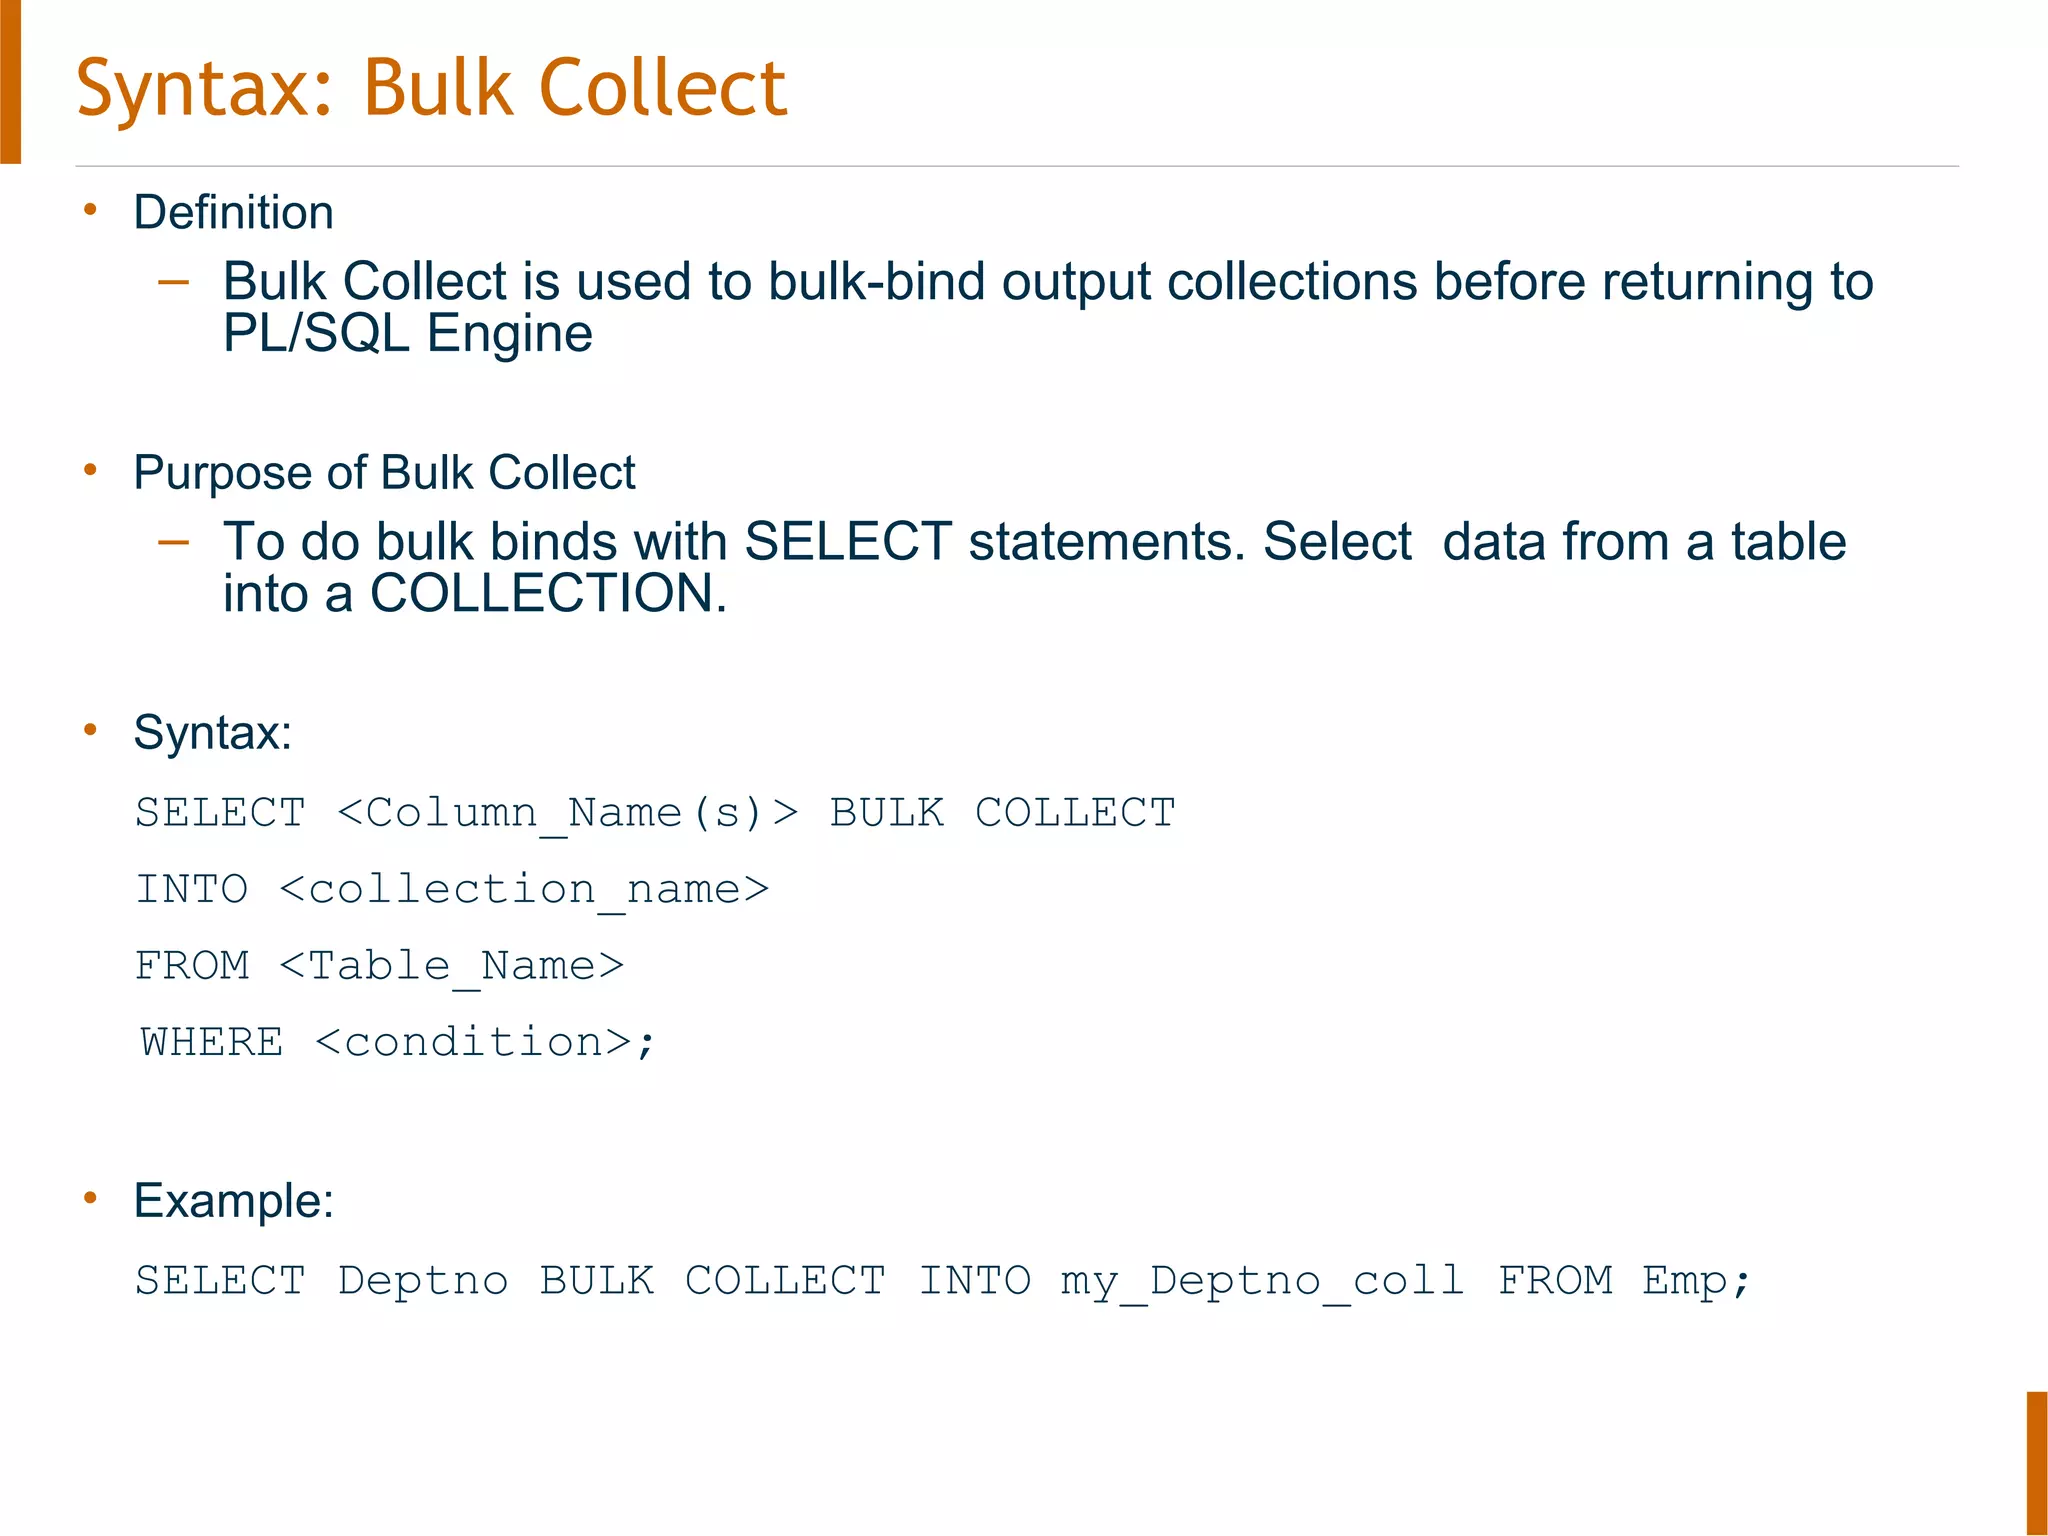Select the Definition bullet heading
The image size is (2048, 1536).
click(234, 212)
